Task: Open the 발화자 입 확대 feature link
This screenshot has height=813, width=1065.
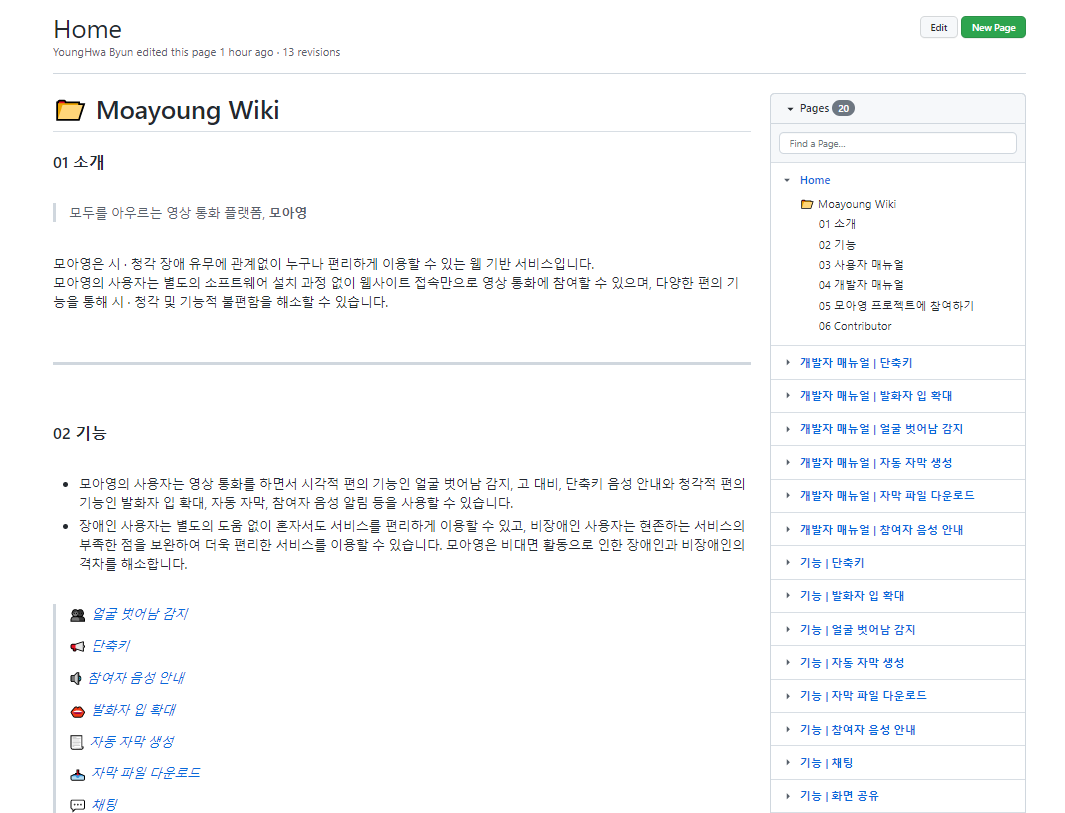Action: (134, 710)
